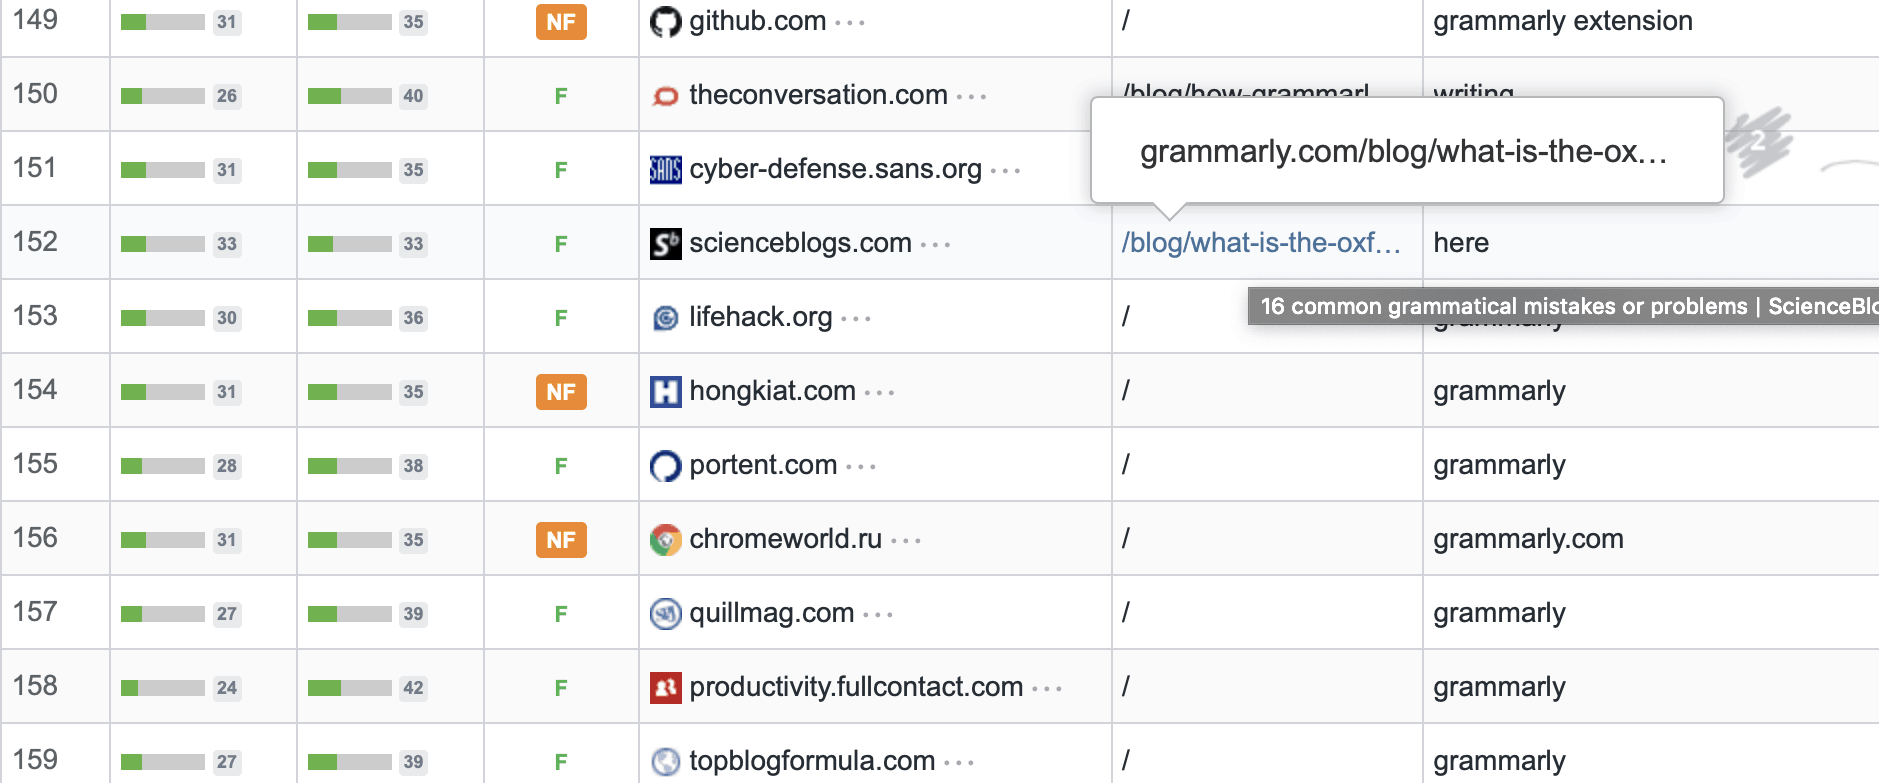Expand the options dots next to lifehack.org
The width and height of the screenshot is (1879, 783).
(856, 319)
